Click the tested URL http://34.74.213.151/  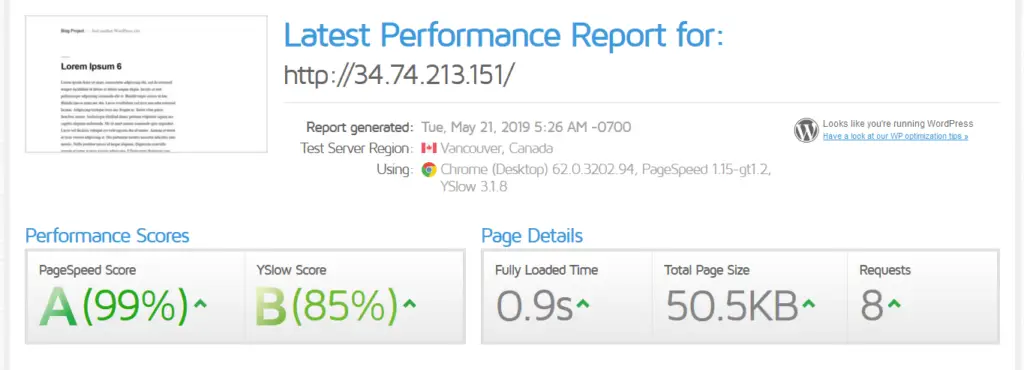(399, 74)
